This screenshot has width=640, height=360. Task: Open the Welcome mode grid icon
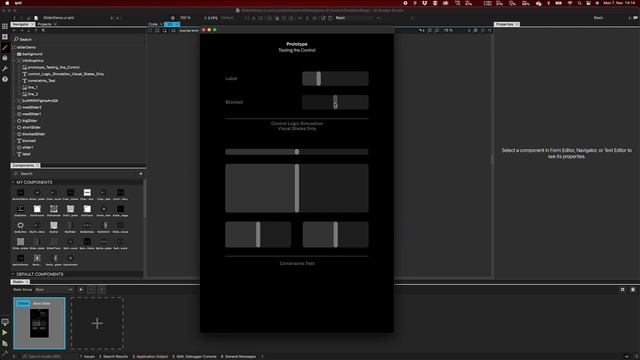point(5,26)
